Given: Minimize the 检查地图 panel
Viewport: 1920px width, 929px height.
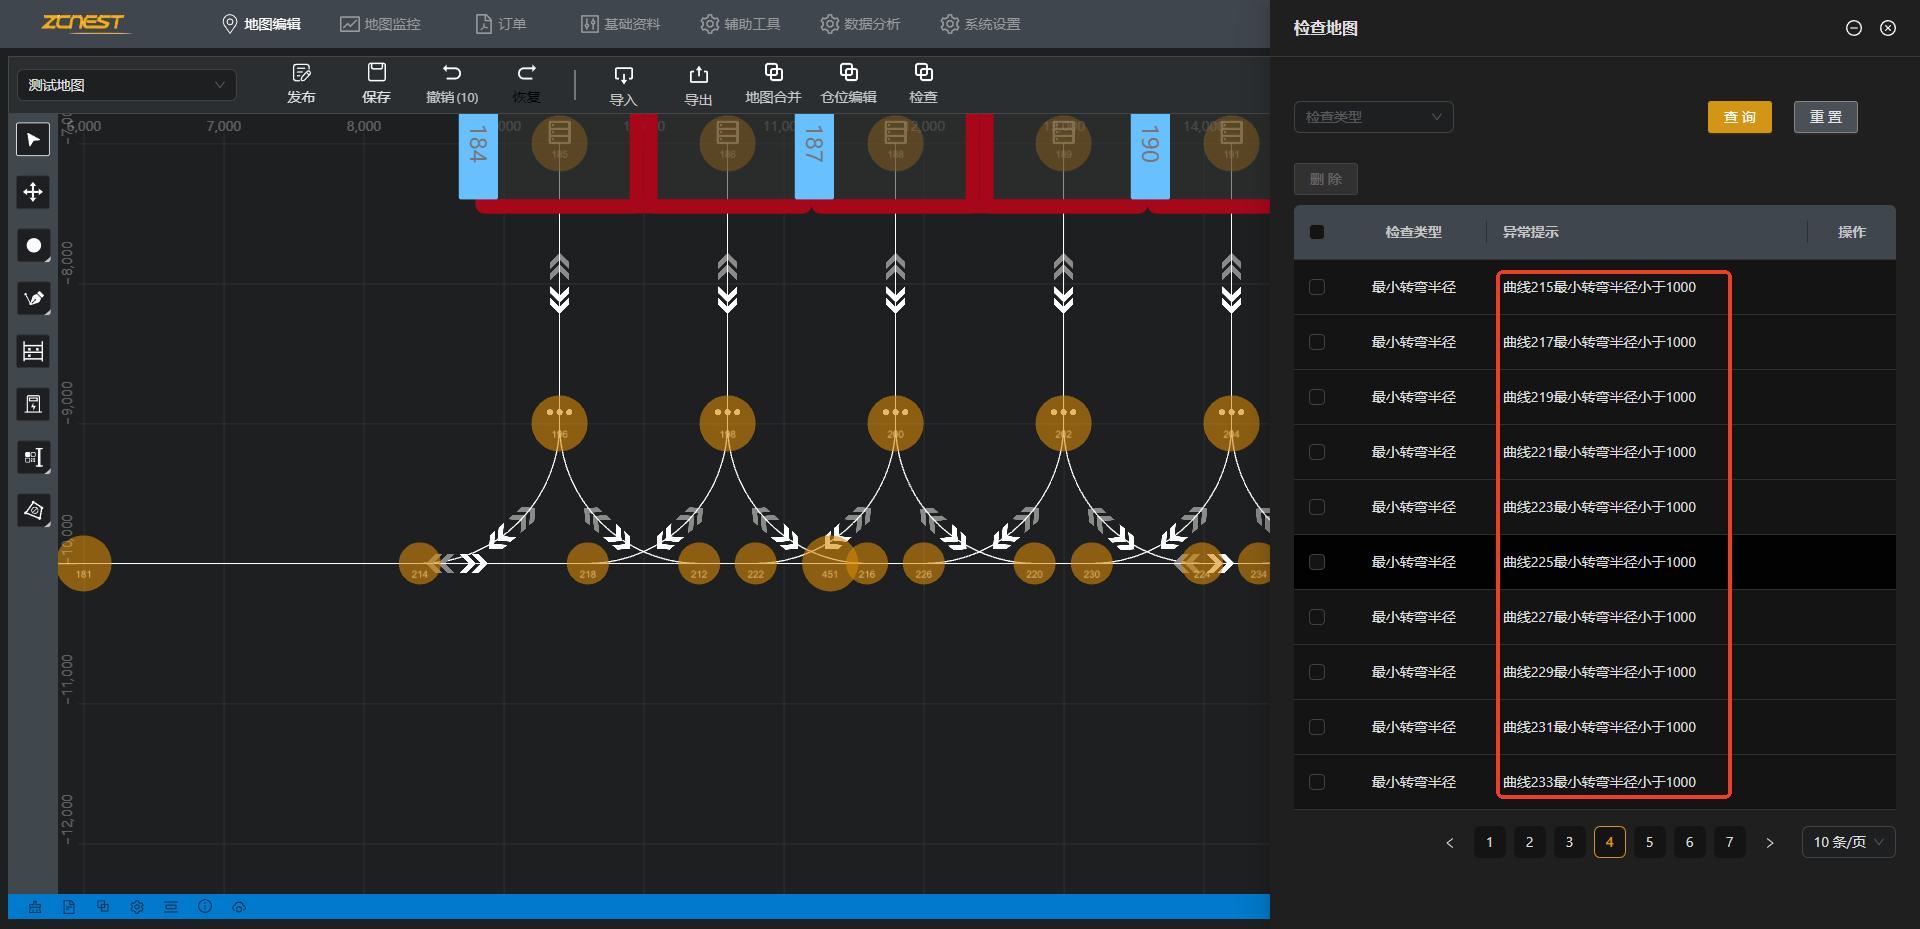Looking at the screenshot, I should 1854,28.
